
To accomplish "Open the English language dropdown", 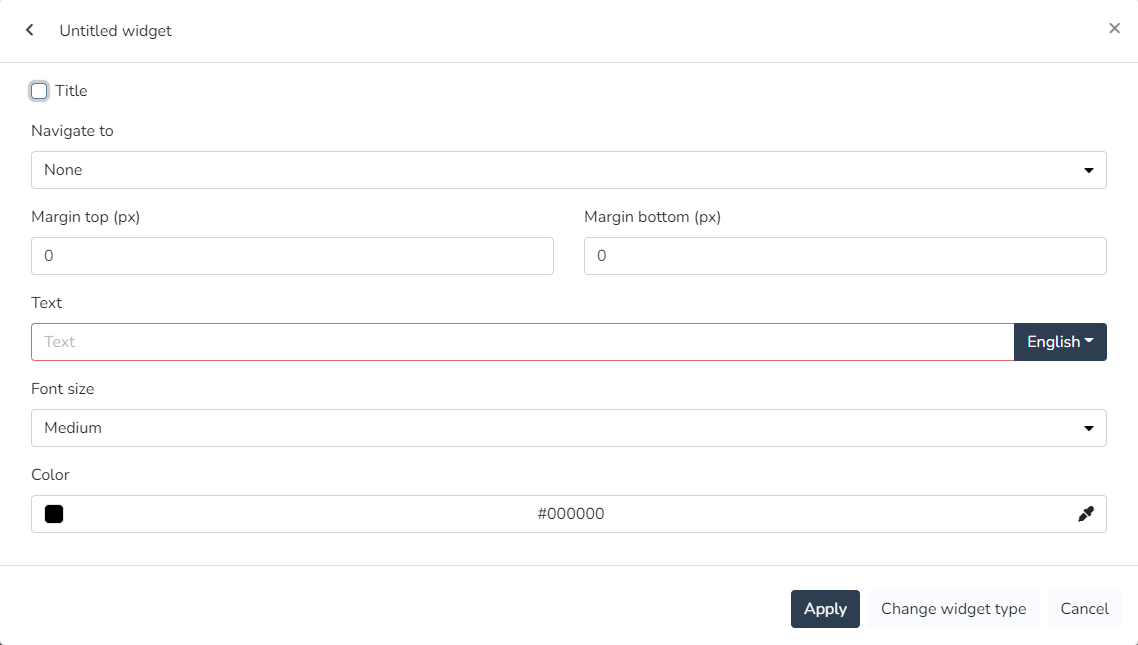I will click(1060, 342).
